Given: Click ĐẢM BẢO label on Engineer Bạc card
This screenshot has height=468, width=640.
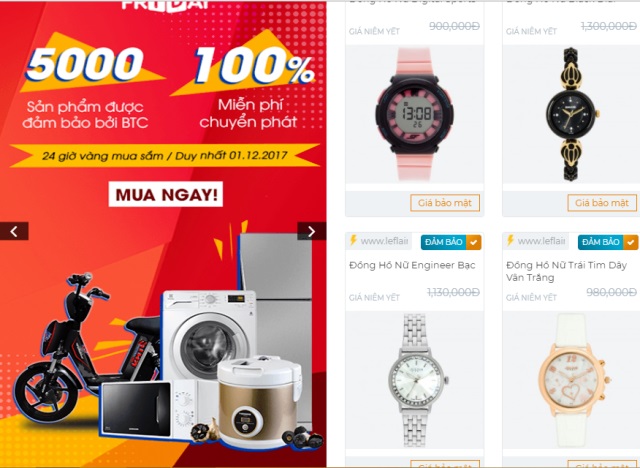Looking at the screenshot, I should click(x=444, y=242).
